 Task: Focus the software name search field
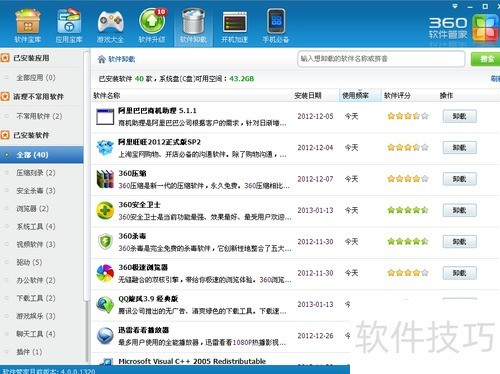pyautogui.click(x=381, y=59)
